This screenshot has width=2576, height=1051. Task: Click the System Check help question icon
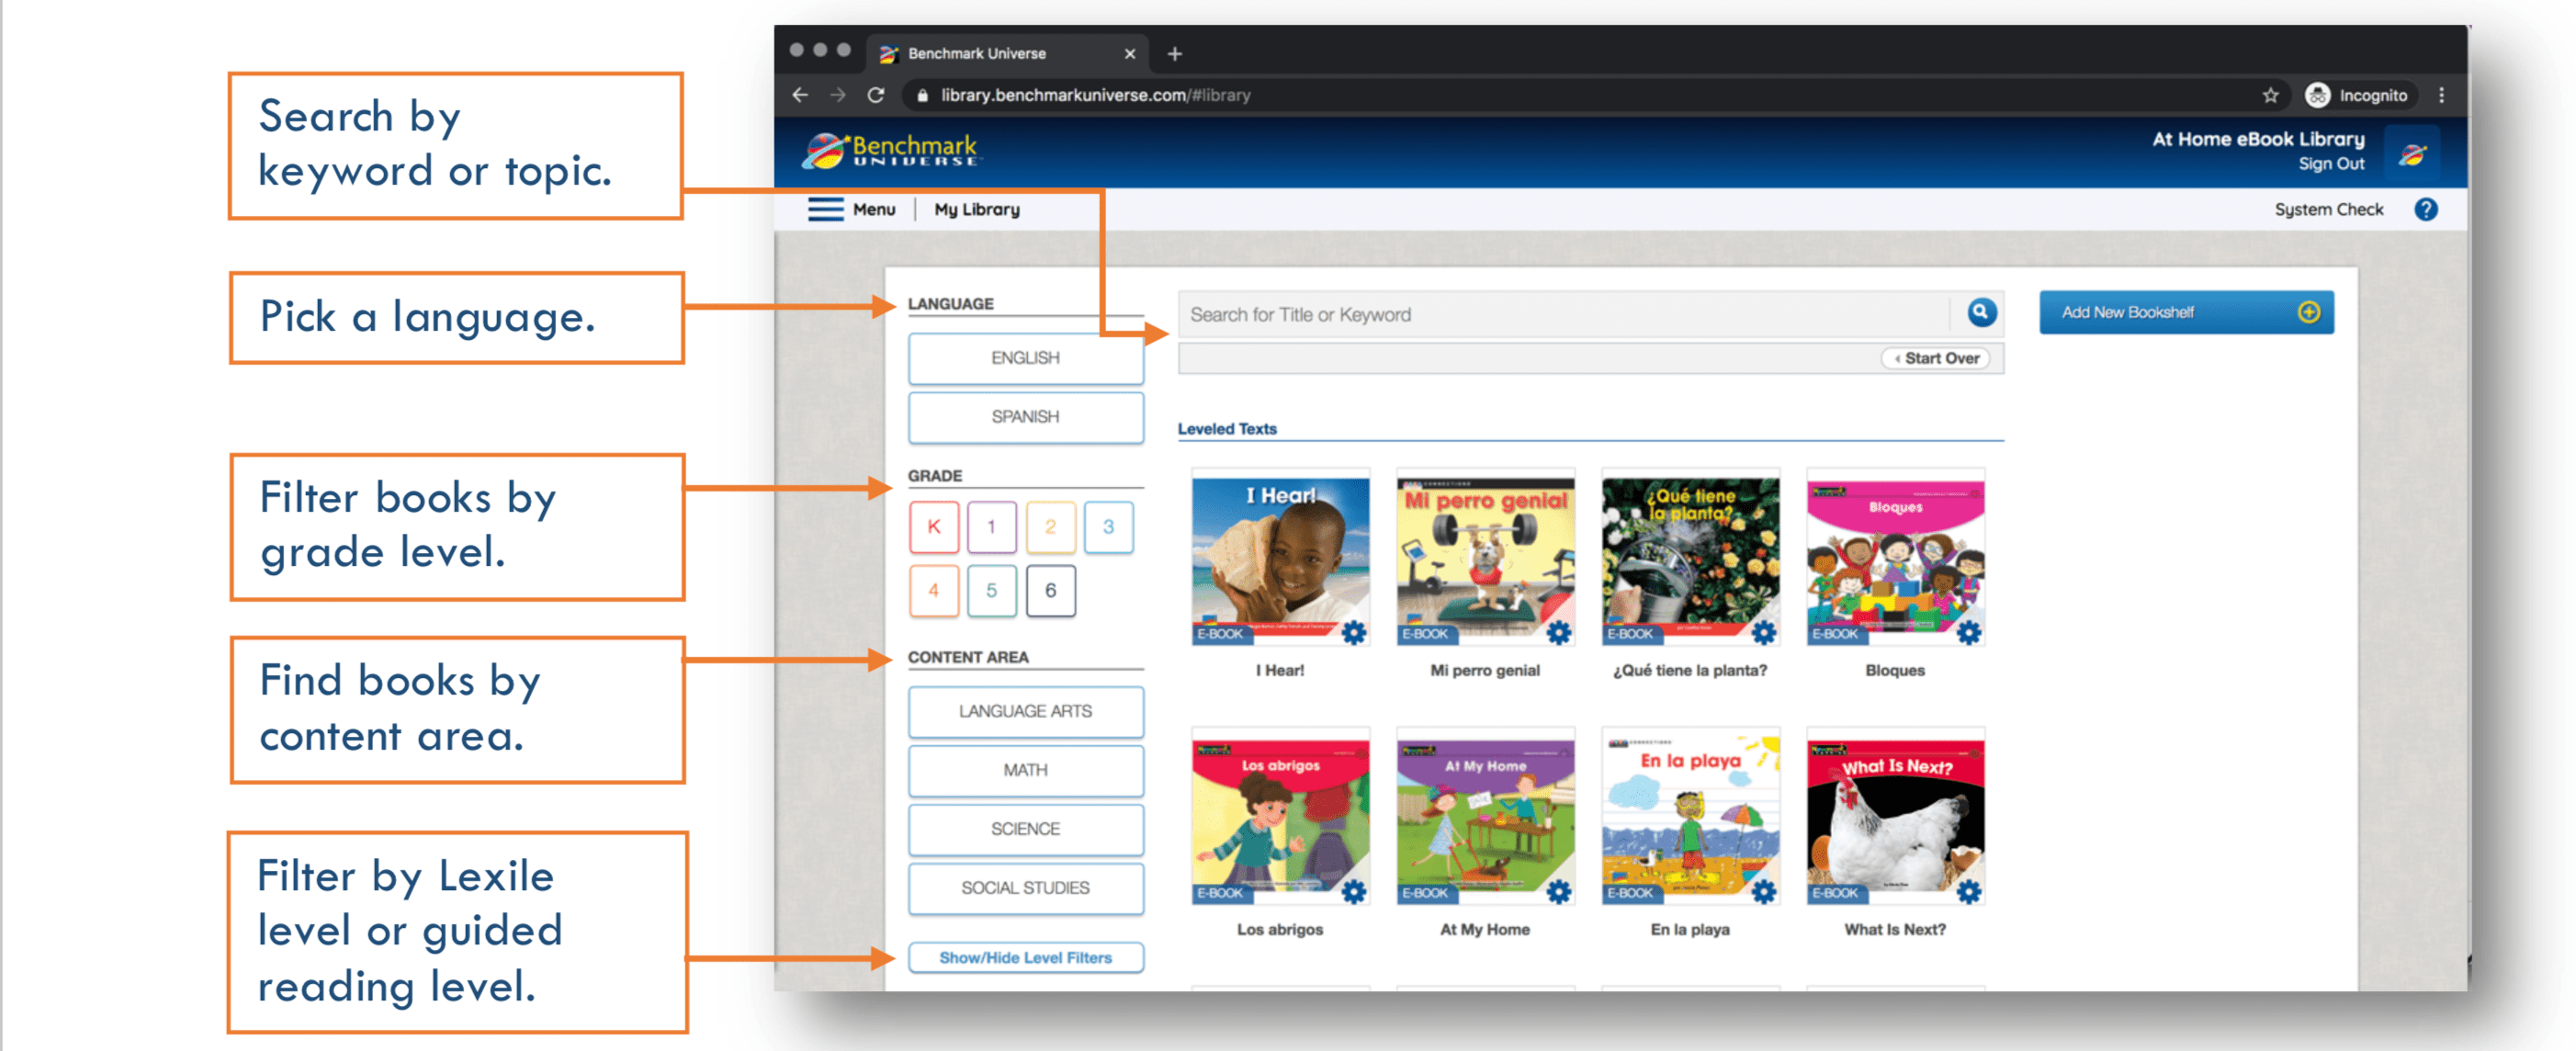click(2425, 209)
